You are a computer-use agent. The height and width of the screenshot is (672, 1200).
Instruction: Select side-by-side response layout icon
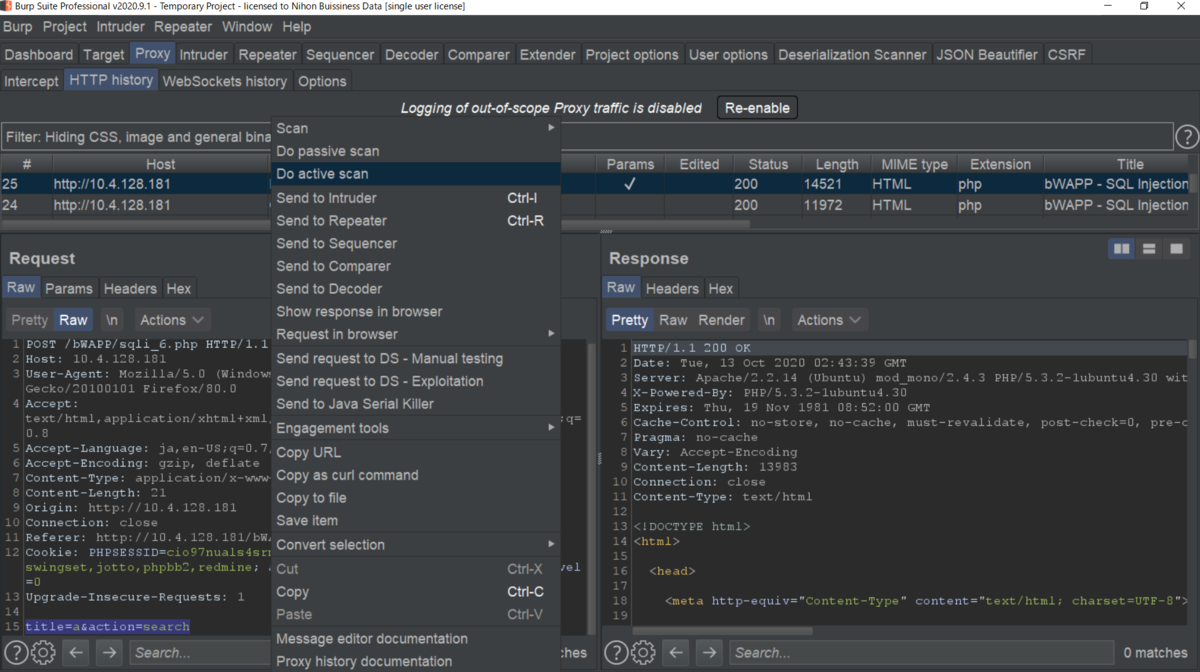coord(1122,248)
